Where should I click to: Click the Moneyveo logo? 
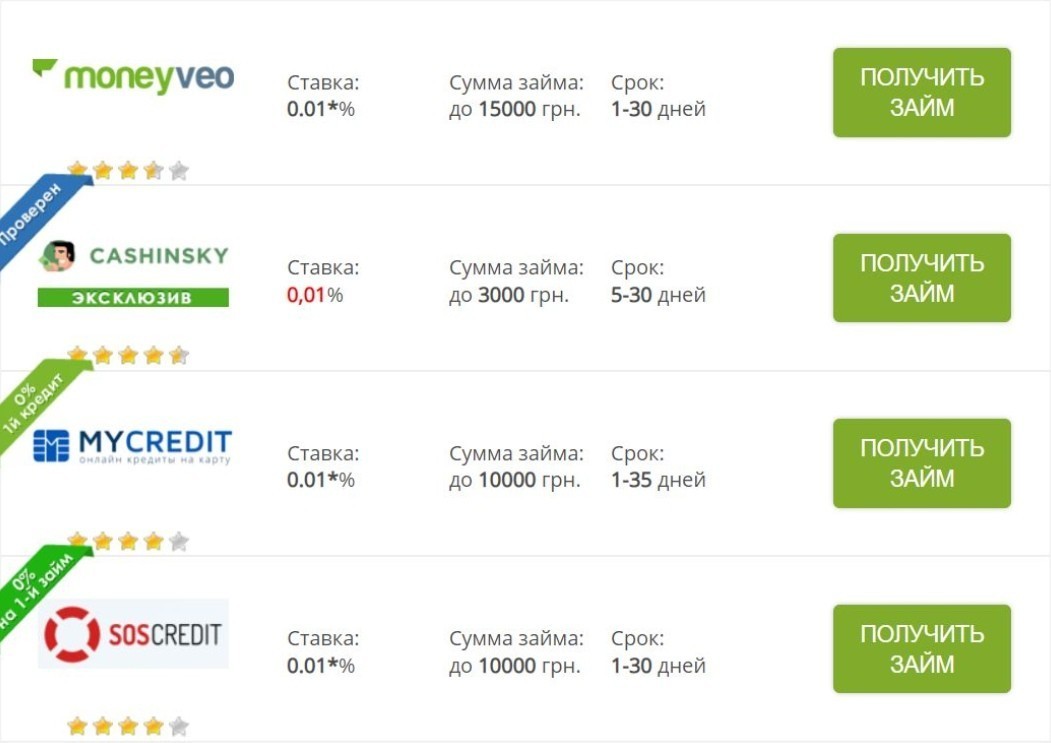(x=133, y=76)
